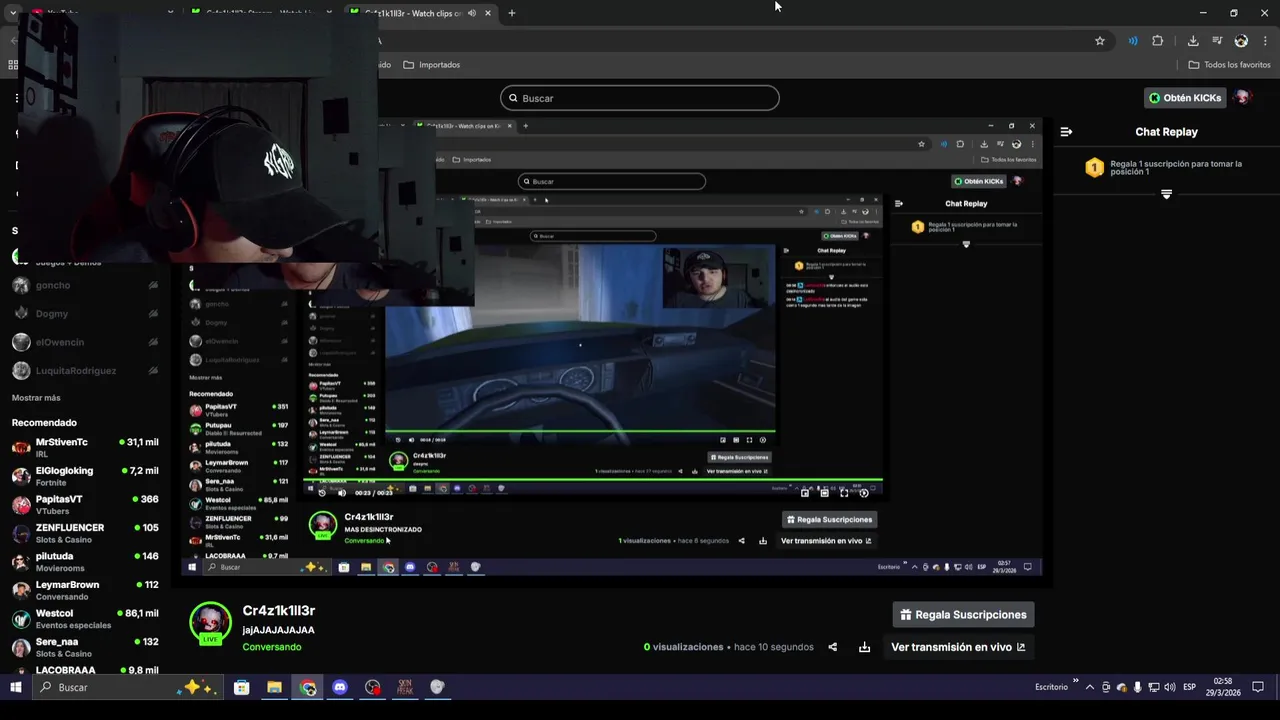The image size is (1280, 720).
Task: Open the ZENFLUENCER channel in the sidebar
Action: pos(85,533)
